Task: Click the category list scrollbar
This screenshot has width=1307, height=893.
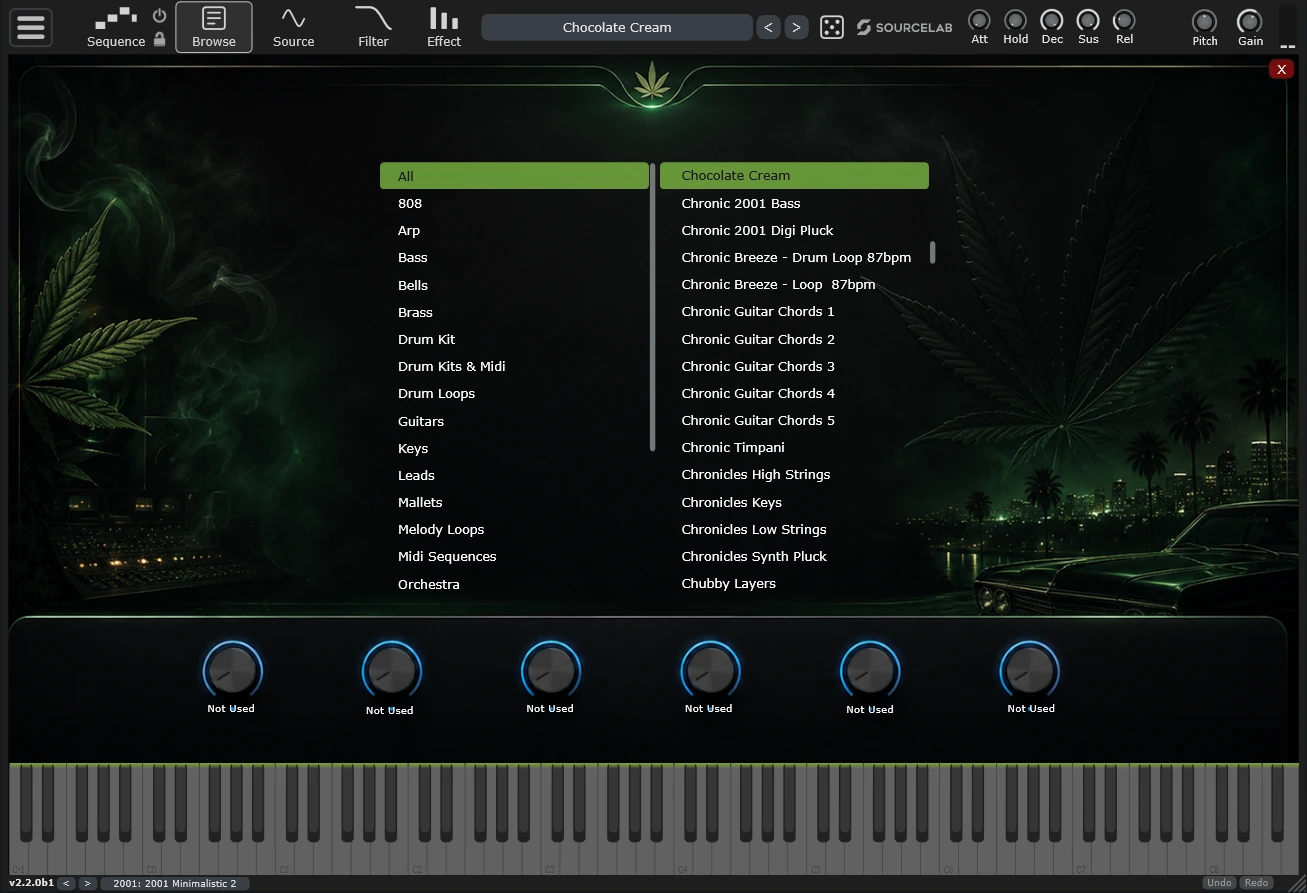Action: 653,306
